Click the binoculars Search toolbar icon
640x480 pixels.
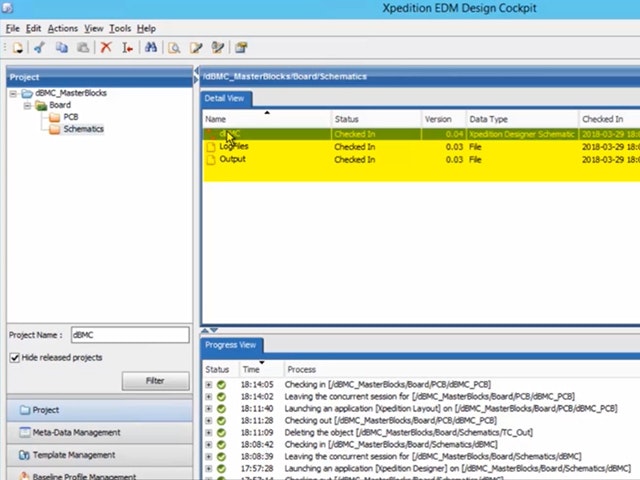coord(151,47)
